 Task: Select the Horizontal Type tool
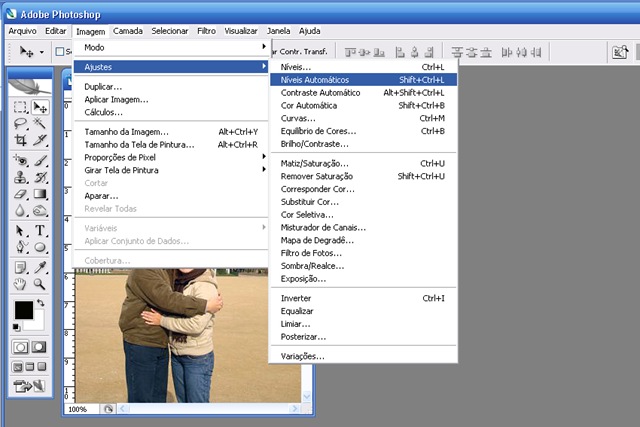[40, 230]
